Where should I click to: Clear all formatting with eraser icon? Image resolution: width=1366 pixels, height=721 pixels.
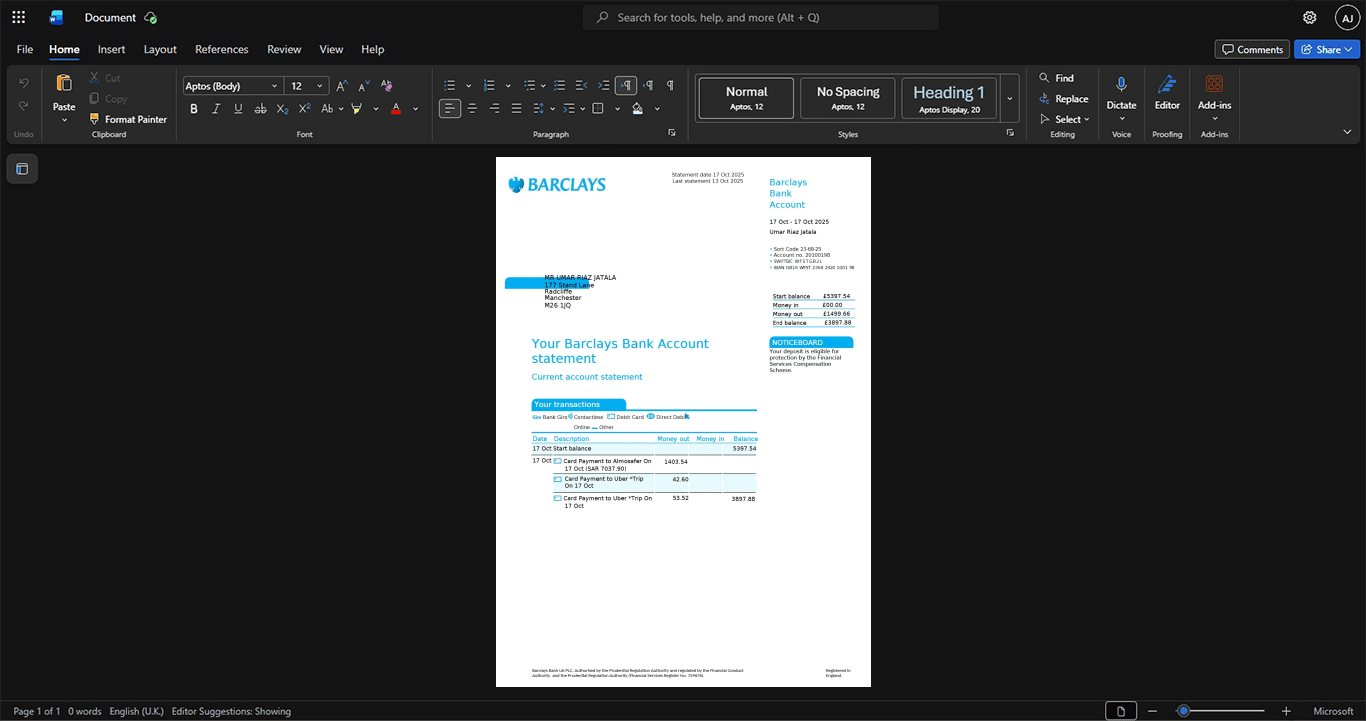[387, 86]
